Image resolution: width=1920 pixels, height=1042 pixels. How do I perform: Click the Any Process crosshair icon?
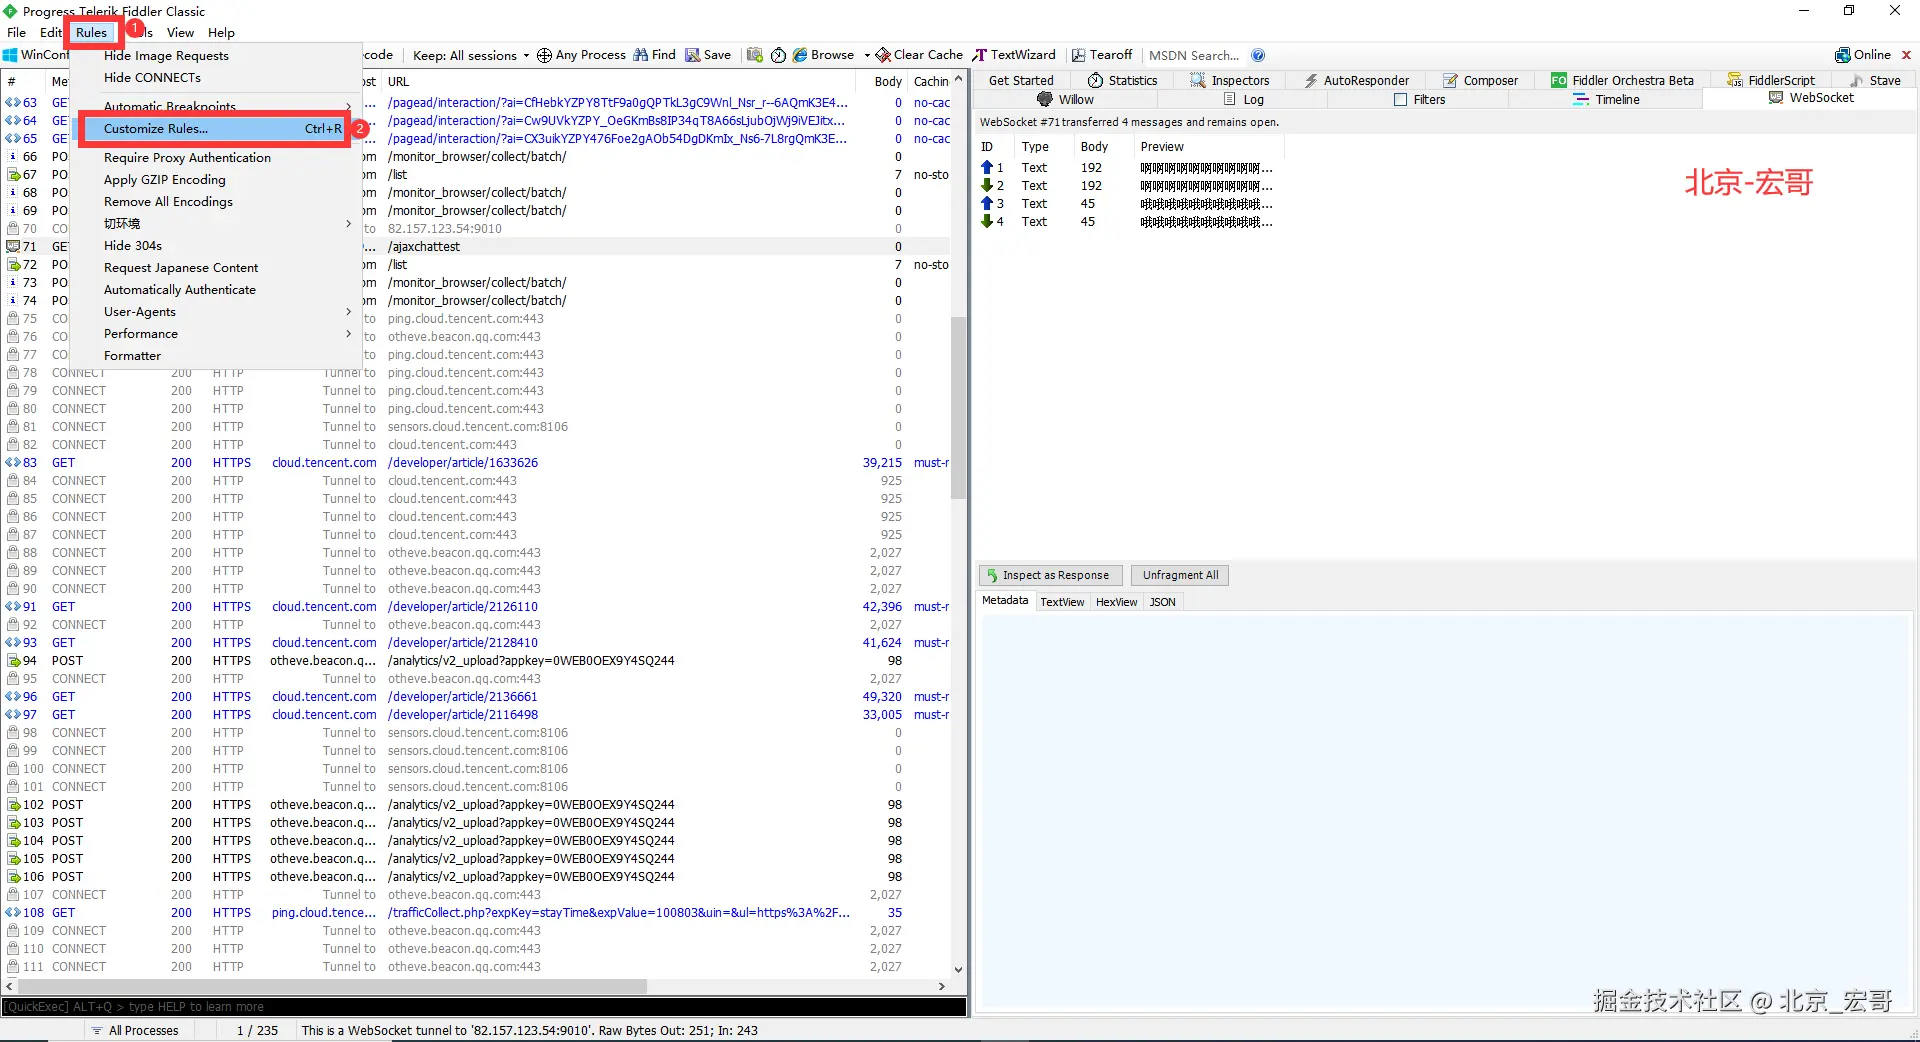544,55
